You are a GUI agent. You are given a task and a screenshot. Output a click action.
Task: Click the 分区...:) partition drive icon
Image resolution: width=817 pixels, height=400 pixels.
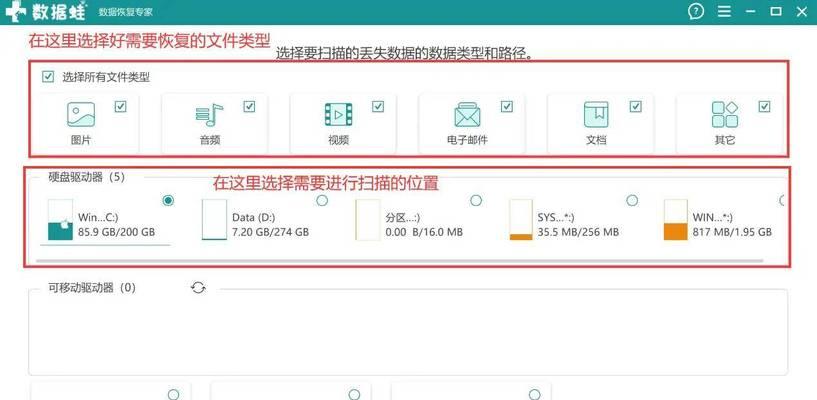[x=368, y=220]
